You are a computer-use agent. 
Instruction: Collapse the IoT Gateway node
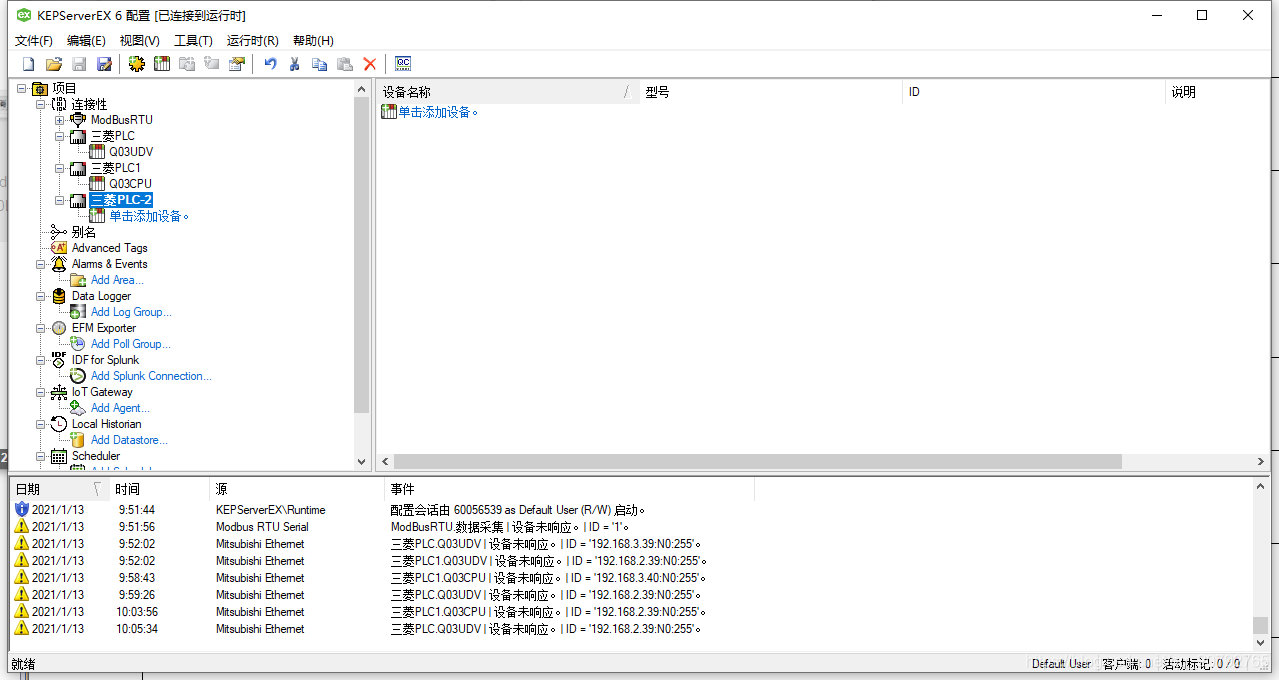point(41,392)
